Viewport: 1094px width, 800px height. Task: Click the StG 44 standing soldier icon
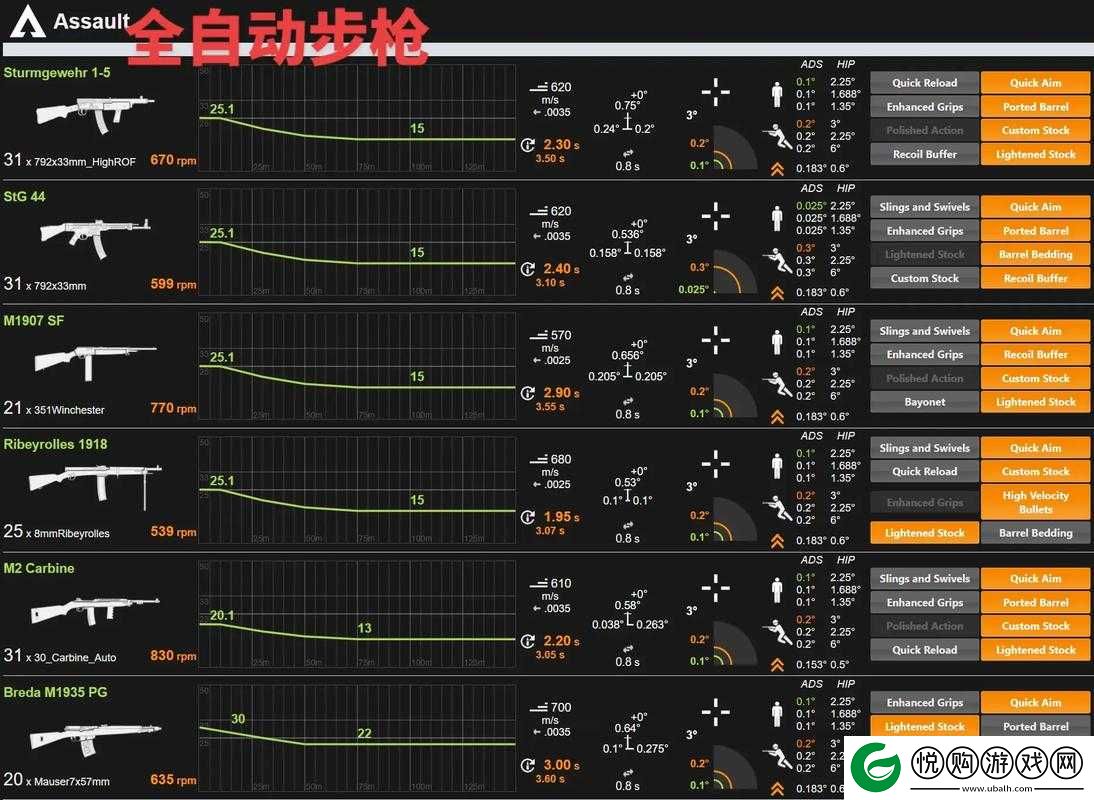tap(777, 218)
